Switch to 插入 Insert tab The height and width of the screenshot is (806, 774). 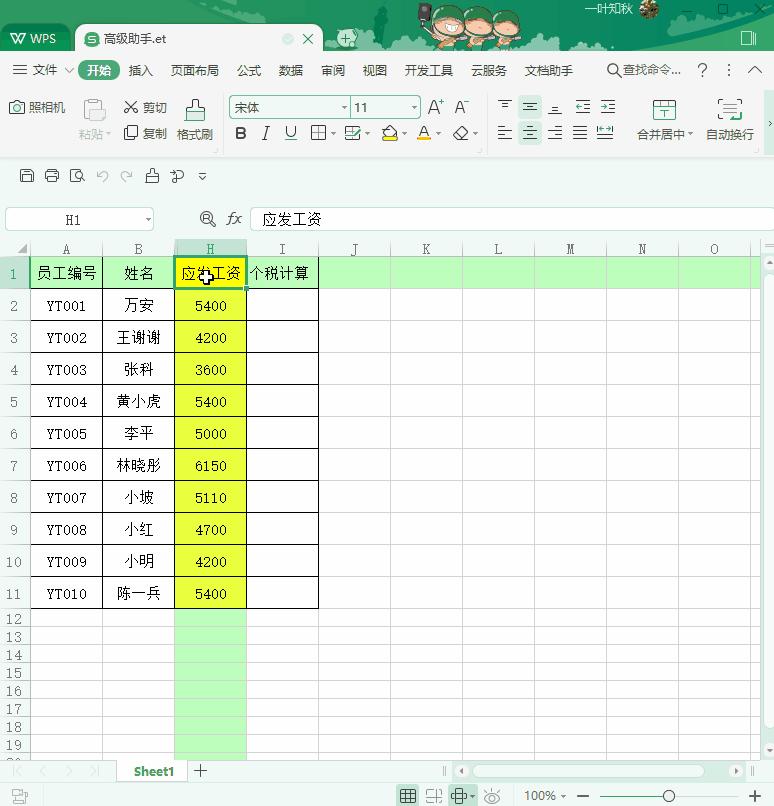click(140, 70)
